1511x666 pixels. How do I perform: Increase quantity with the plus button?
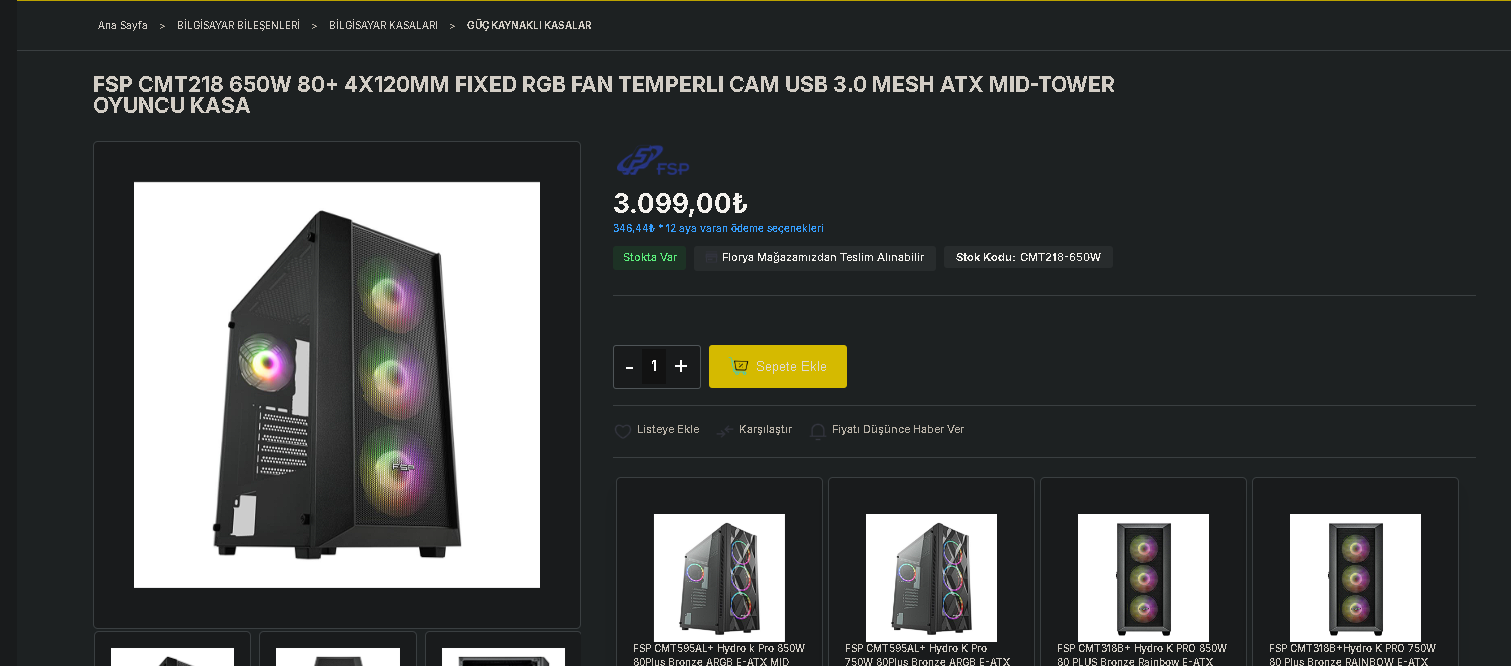pos(681,367)
